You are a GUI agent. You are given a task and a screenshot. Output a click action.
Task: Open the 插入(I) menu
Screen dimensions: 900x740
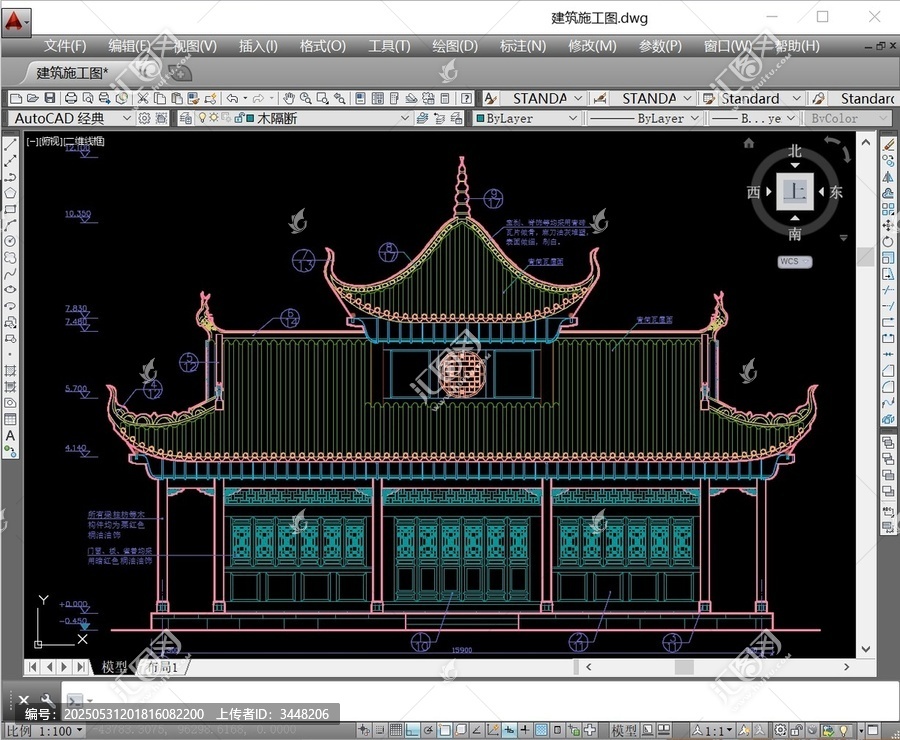pyautogui.click(x=258, y=46)
